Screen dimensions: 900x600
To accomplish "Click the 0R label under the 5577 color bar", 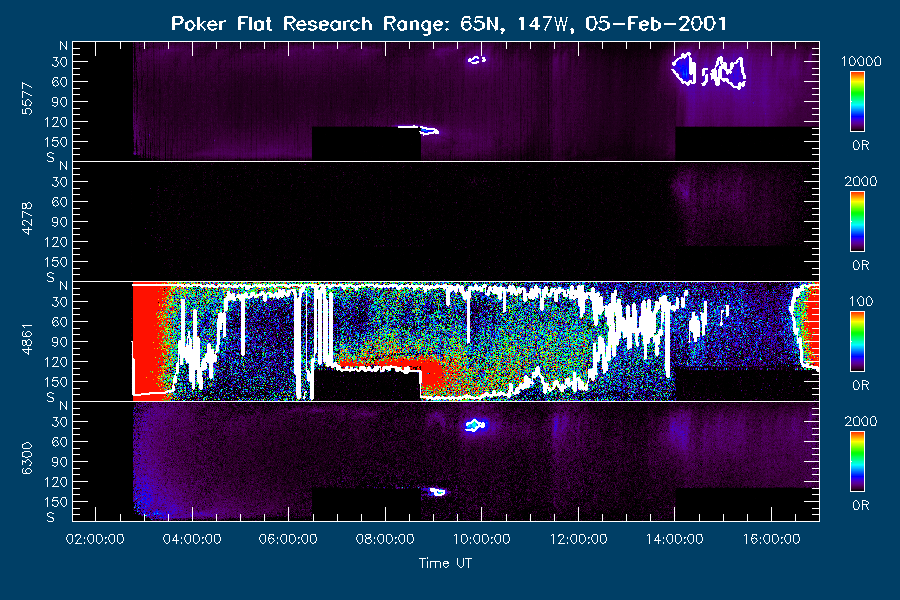I will [x=861, y=145].
